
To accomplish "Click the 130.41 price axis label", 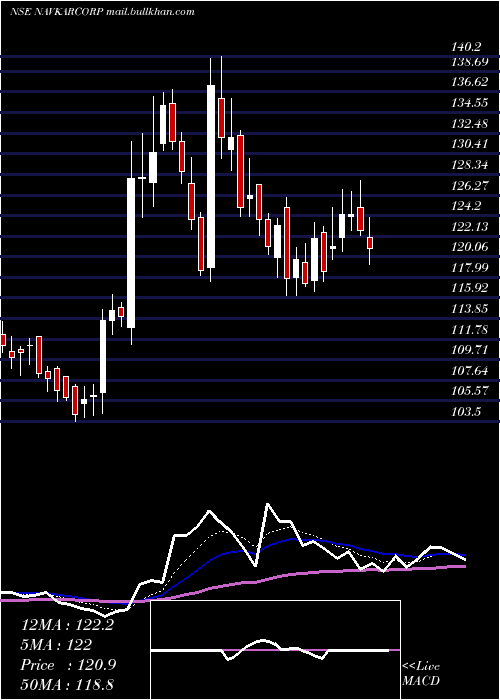I will click(x=470, y=144).
